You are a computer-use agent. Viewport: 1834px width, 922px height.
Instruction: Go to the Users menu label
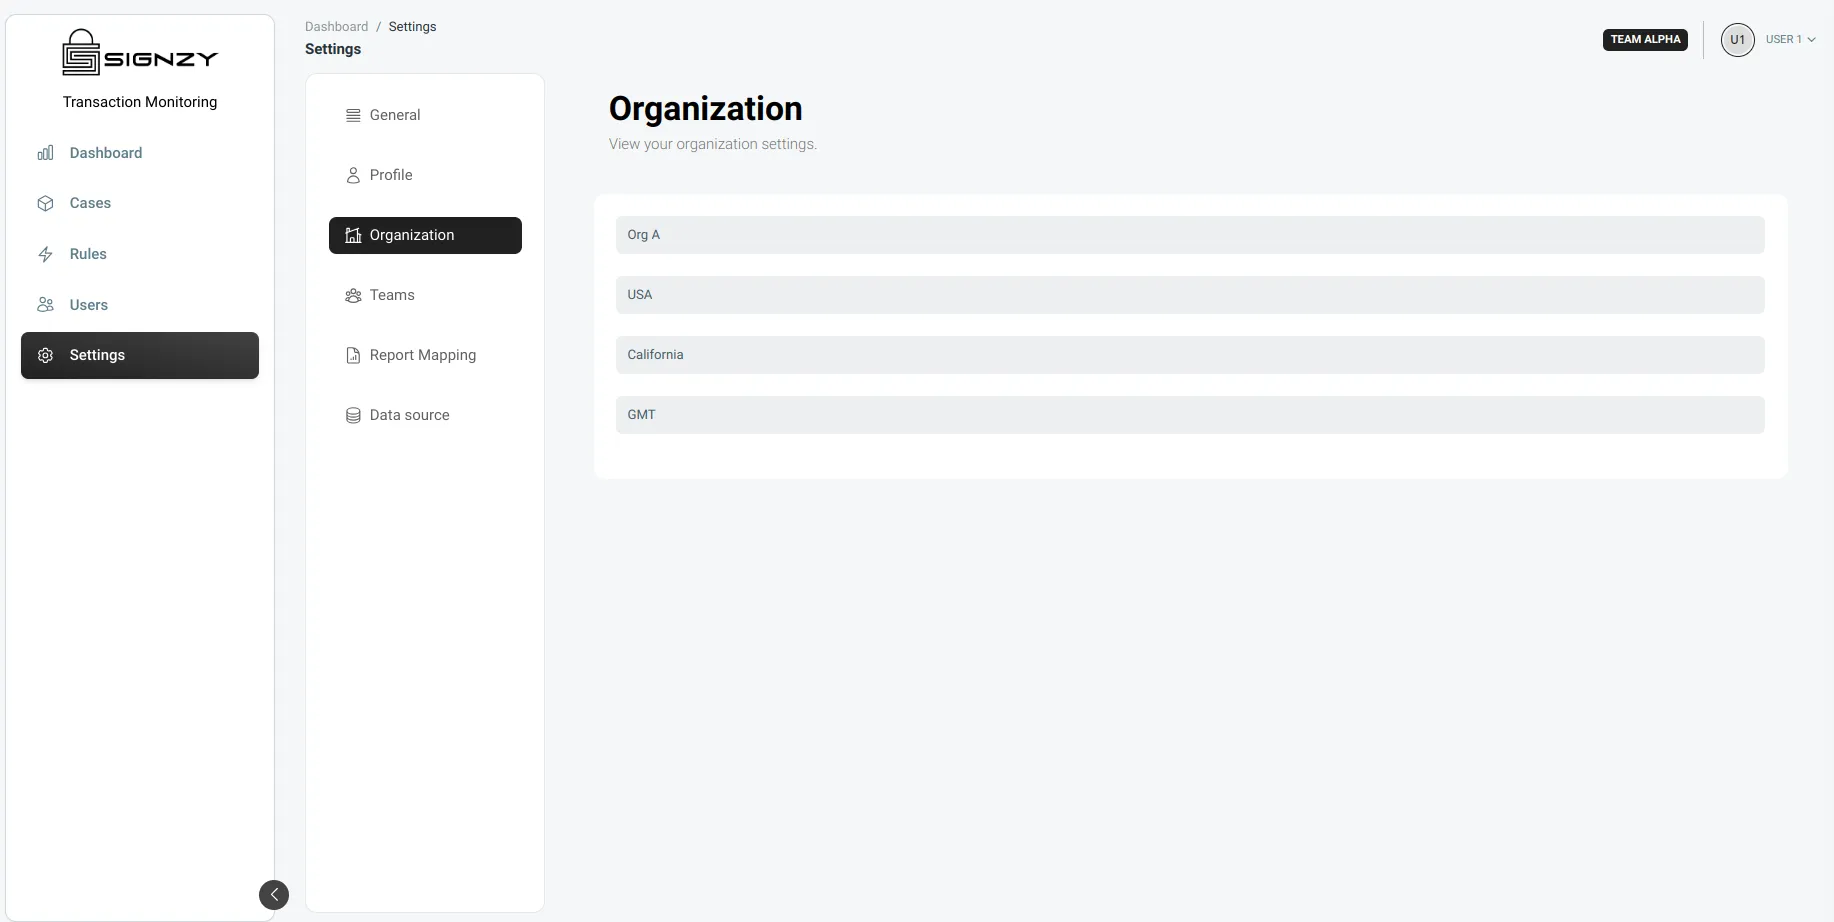point(89,305)
